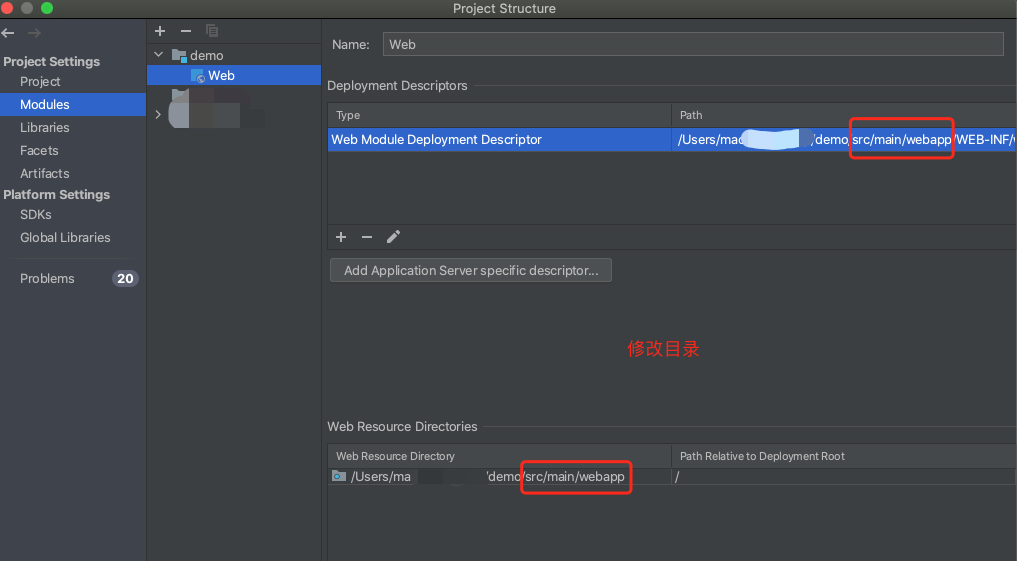Open Facets settings page
The width and height of the screenshot is (1017, 561).
[39, 150]
